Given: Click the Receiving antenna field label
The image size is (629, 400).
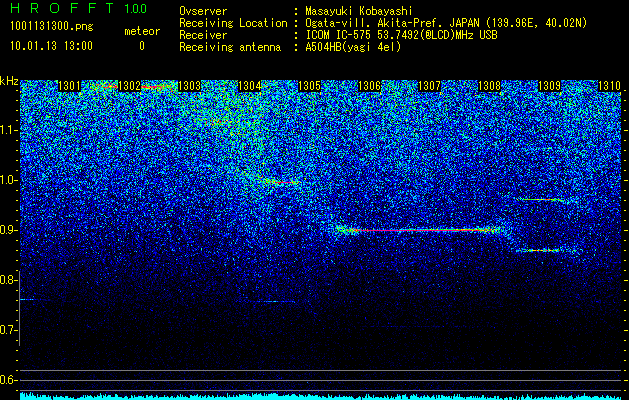Looking at the screenshot, I should (x=230, y=47).
